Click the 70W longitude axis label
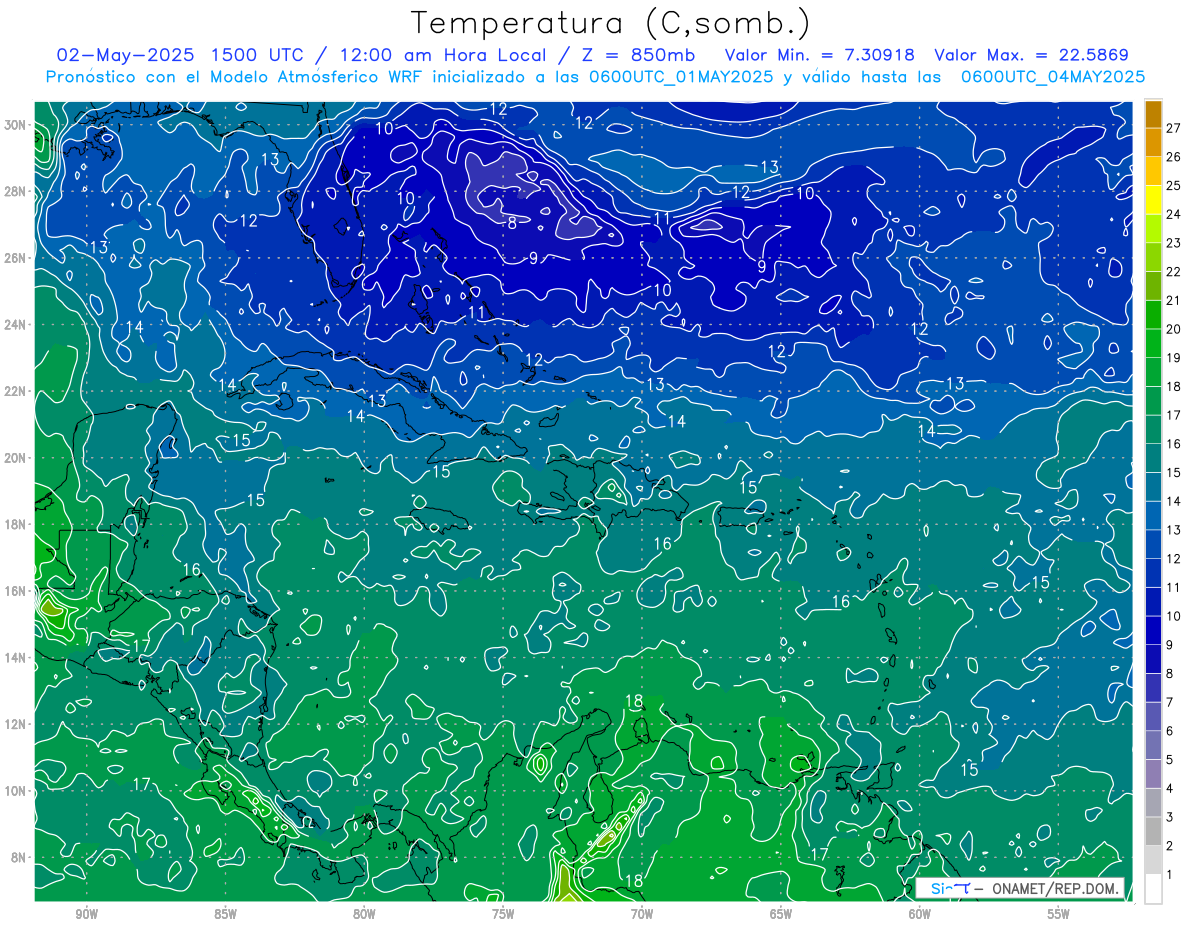The height and width of the screenshot is (927, 1200). click(x=642, y=914)
